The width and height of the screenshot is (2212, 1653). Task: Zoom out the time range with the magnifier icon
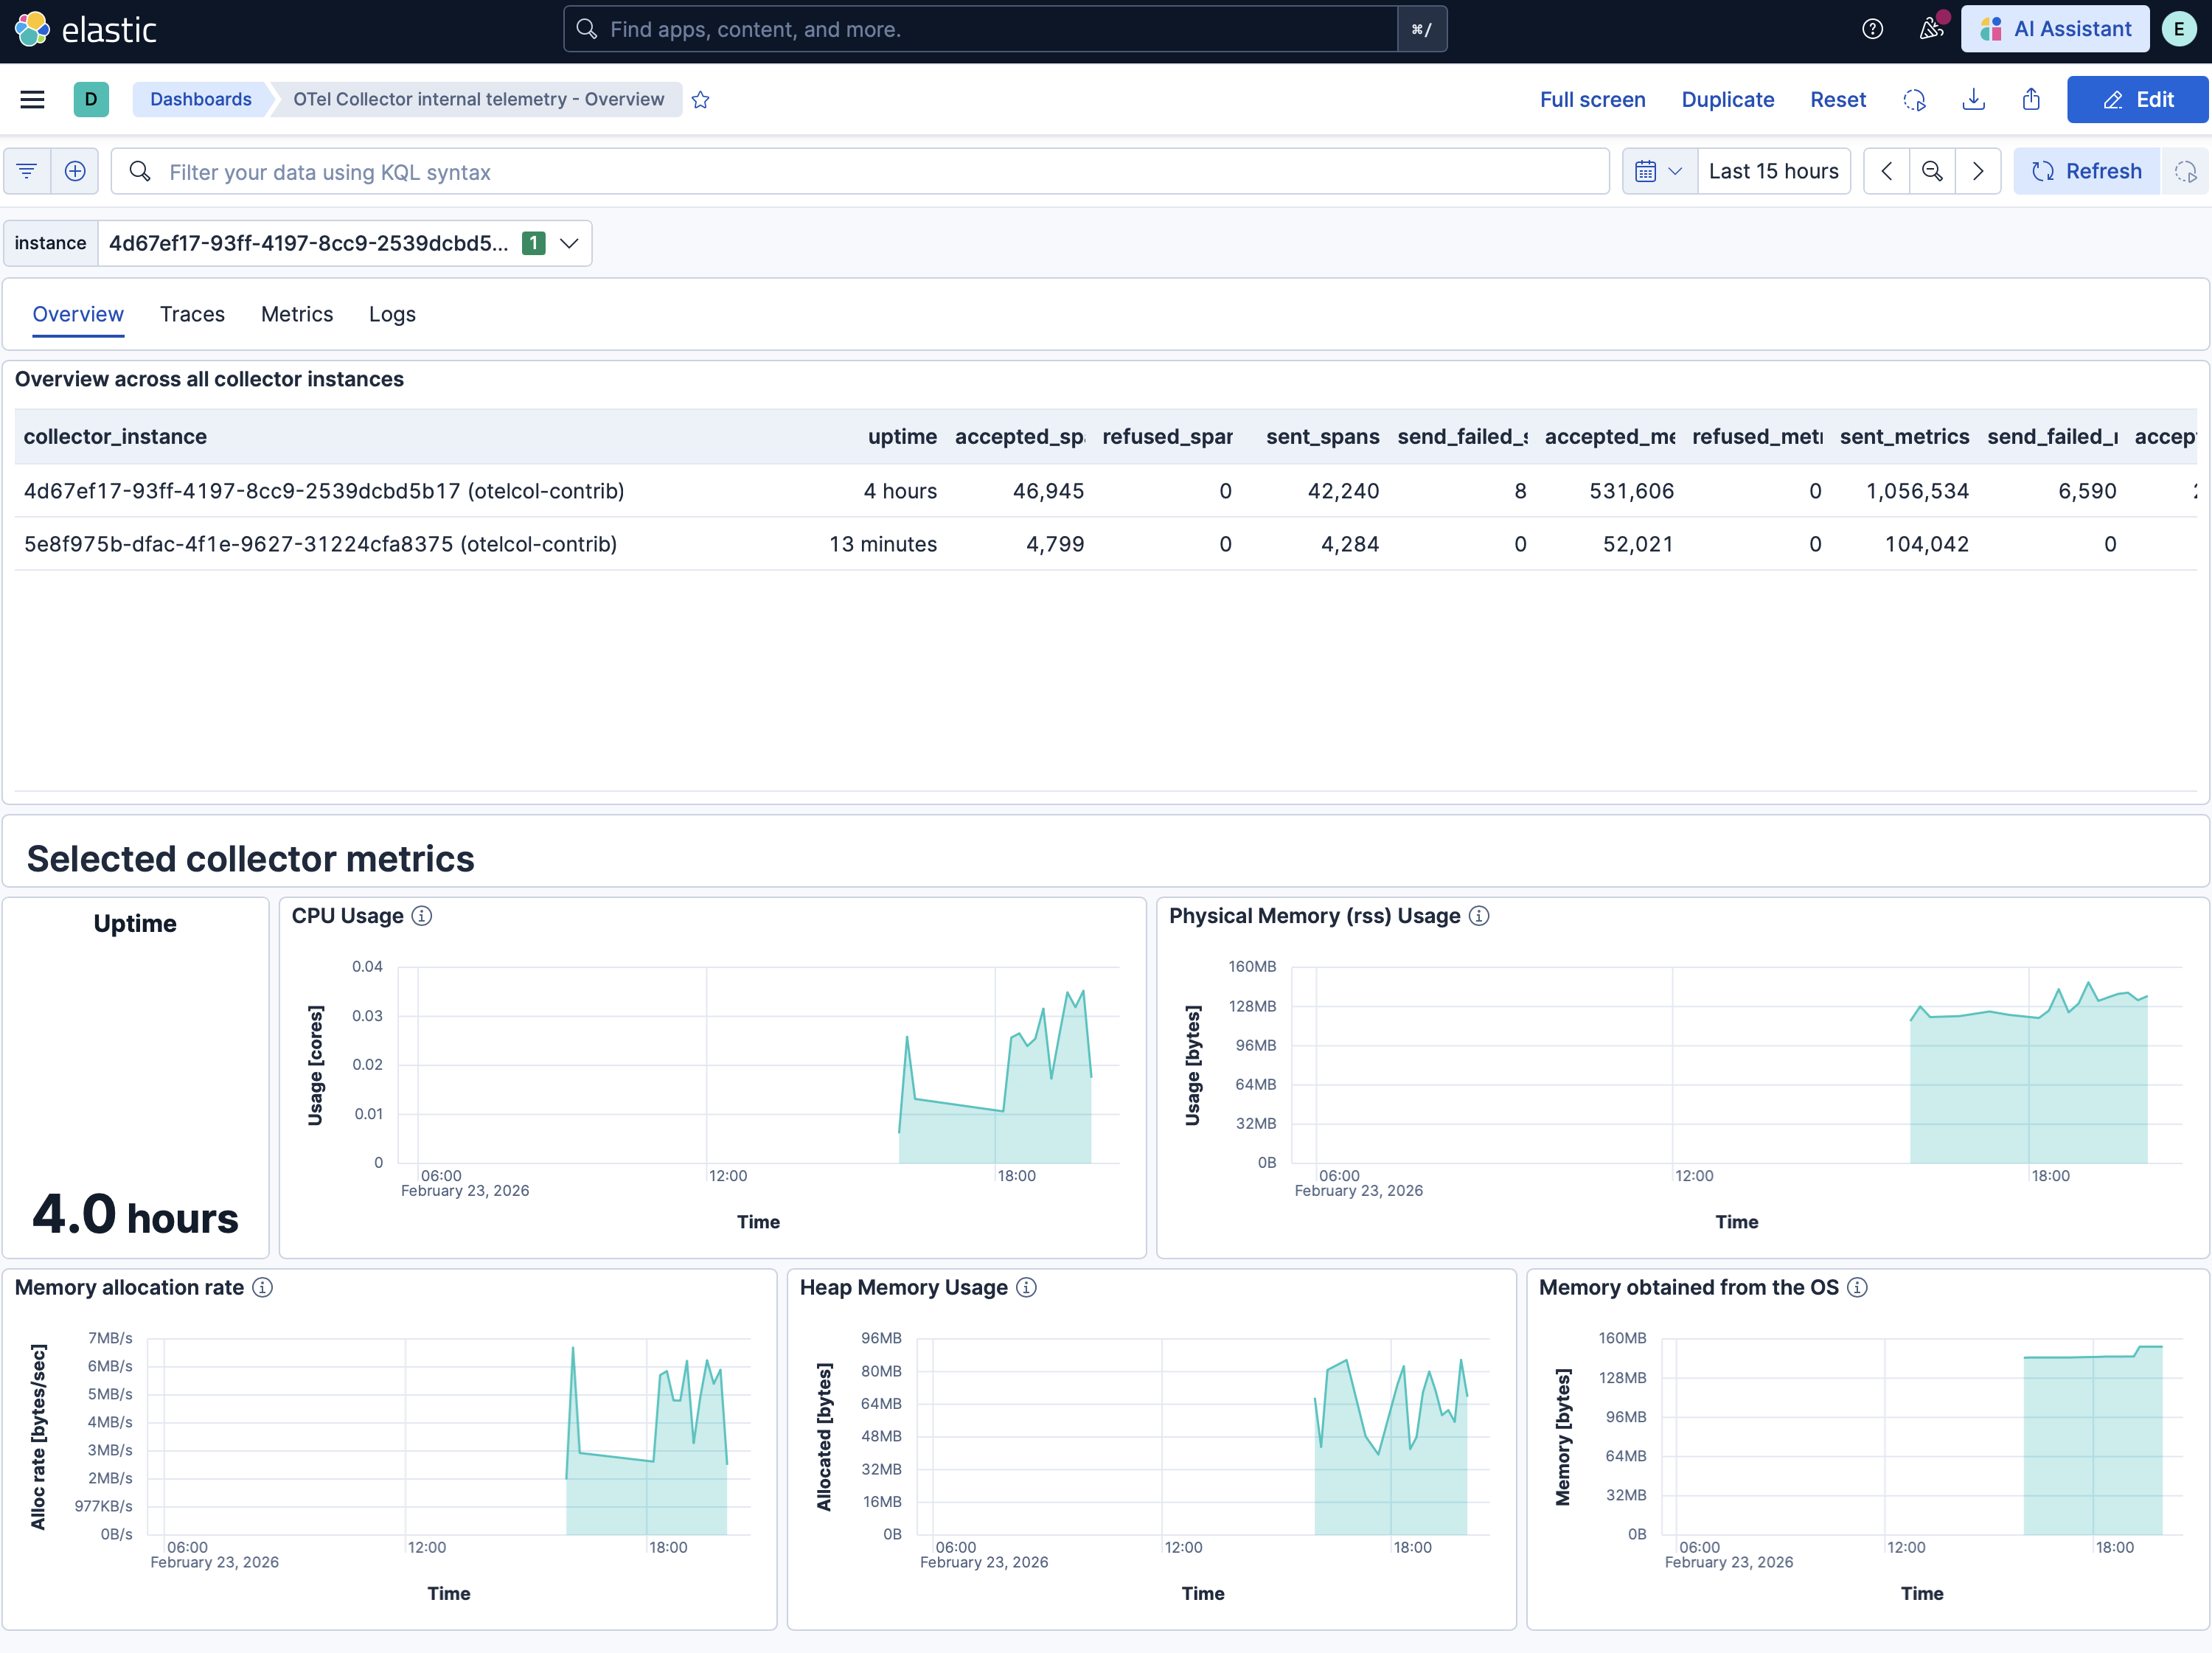pyautogui.click(x=1932, y=171)
